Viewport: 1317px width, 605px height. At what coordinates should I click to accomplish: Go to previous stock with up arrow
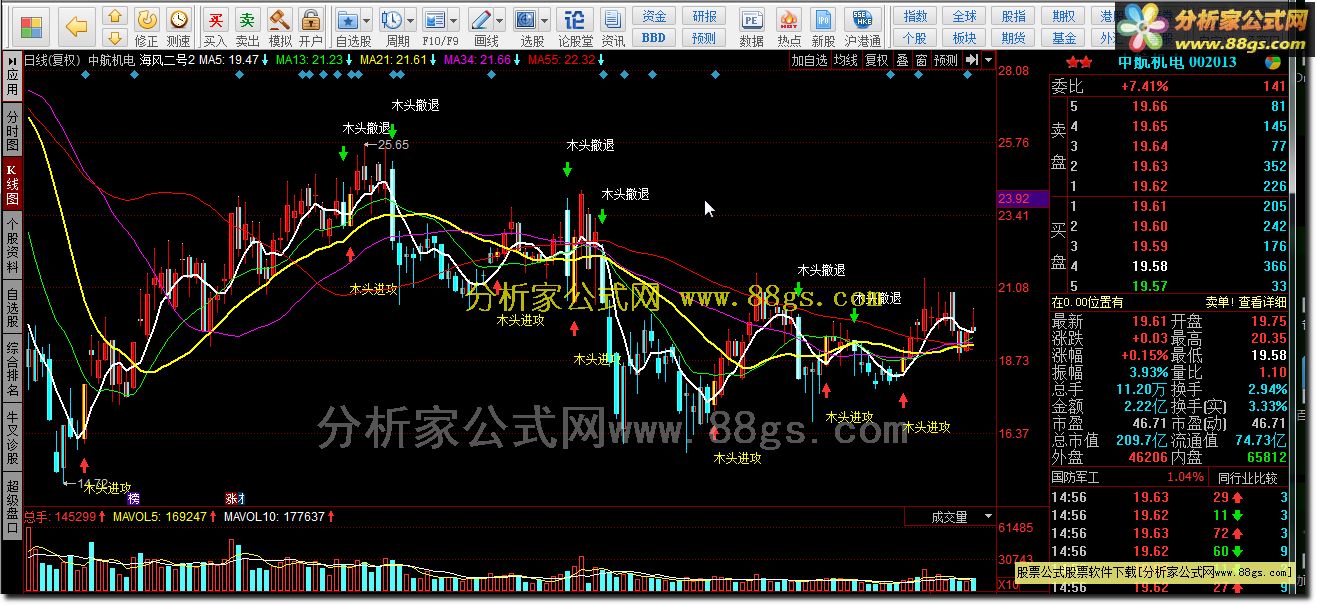(116, 17)
